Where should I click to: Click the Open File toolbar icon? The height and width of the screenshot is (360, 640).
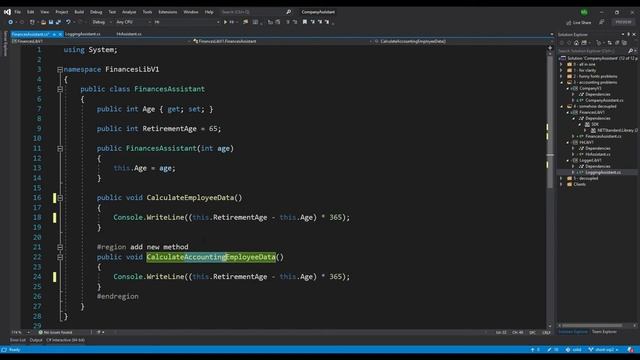coord(43,22)
